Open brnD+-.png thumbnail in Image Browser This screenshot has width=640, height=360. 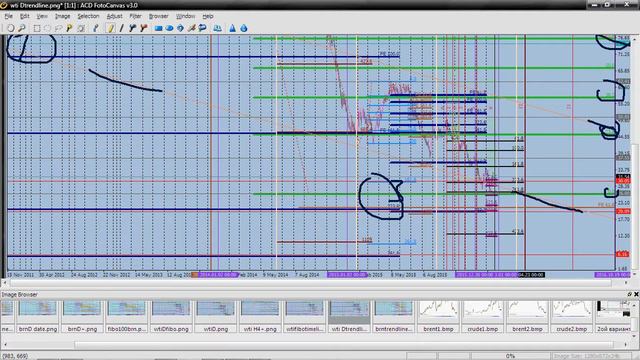point(82,316)
